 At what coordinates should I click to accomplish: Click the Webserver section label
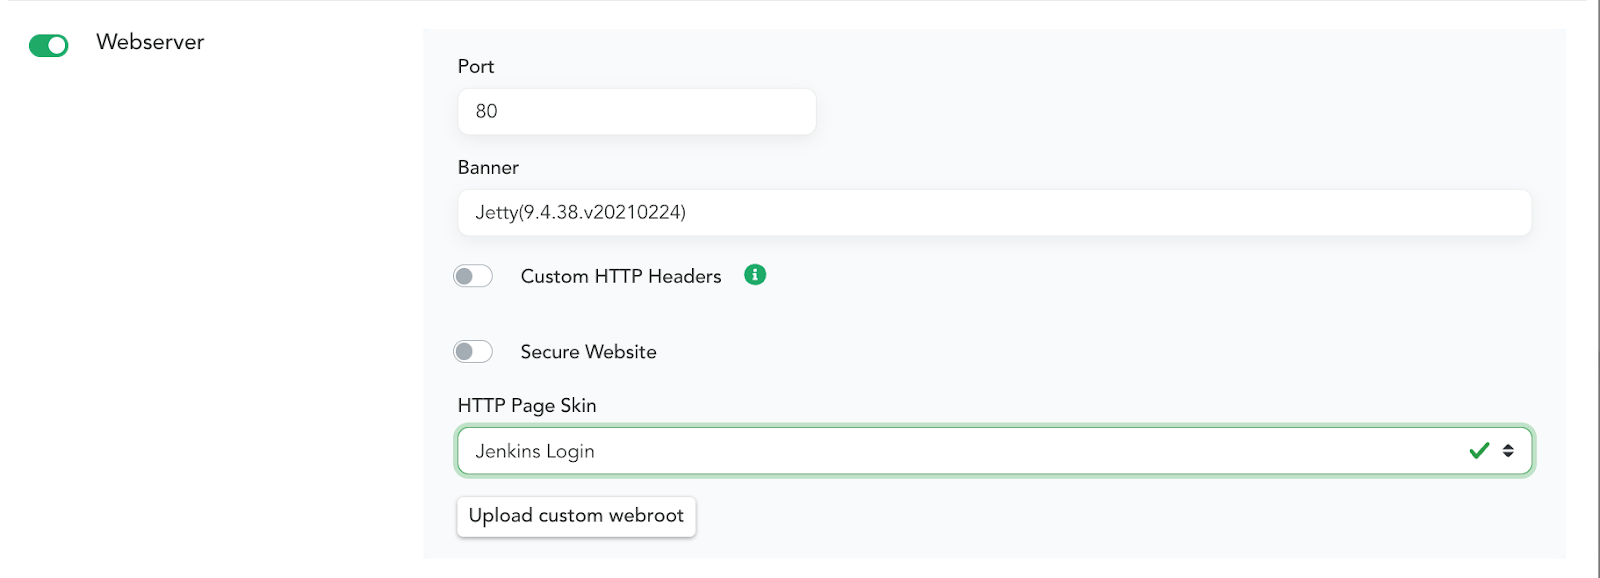(x=150, y=42)
